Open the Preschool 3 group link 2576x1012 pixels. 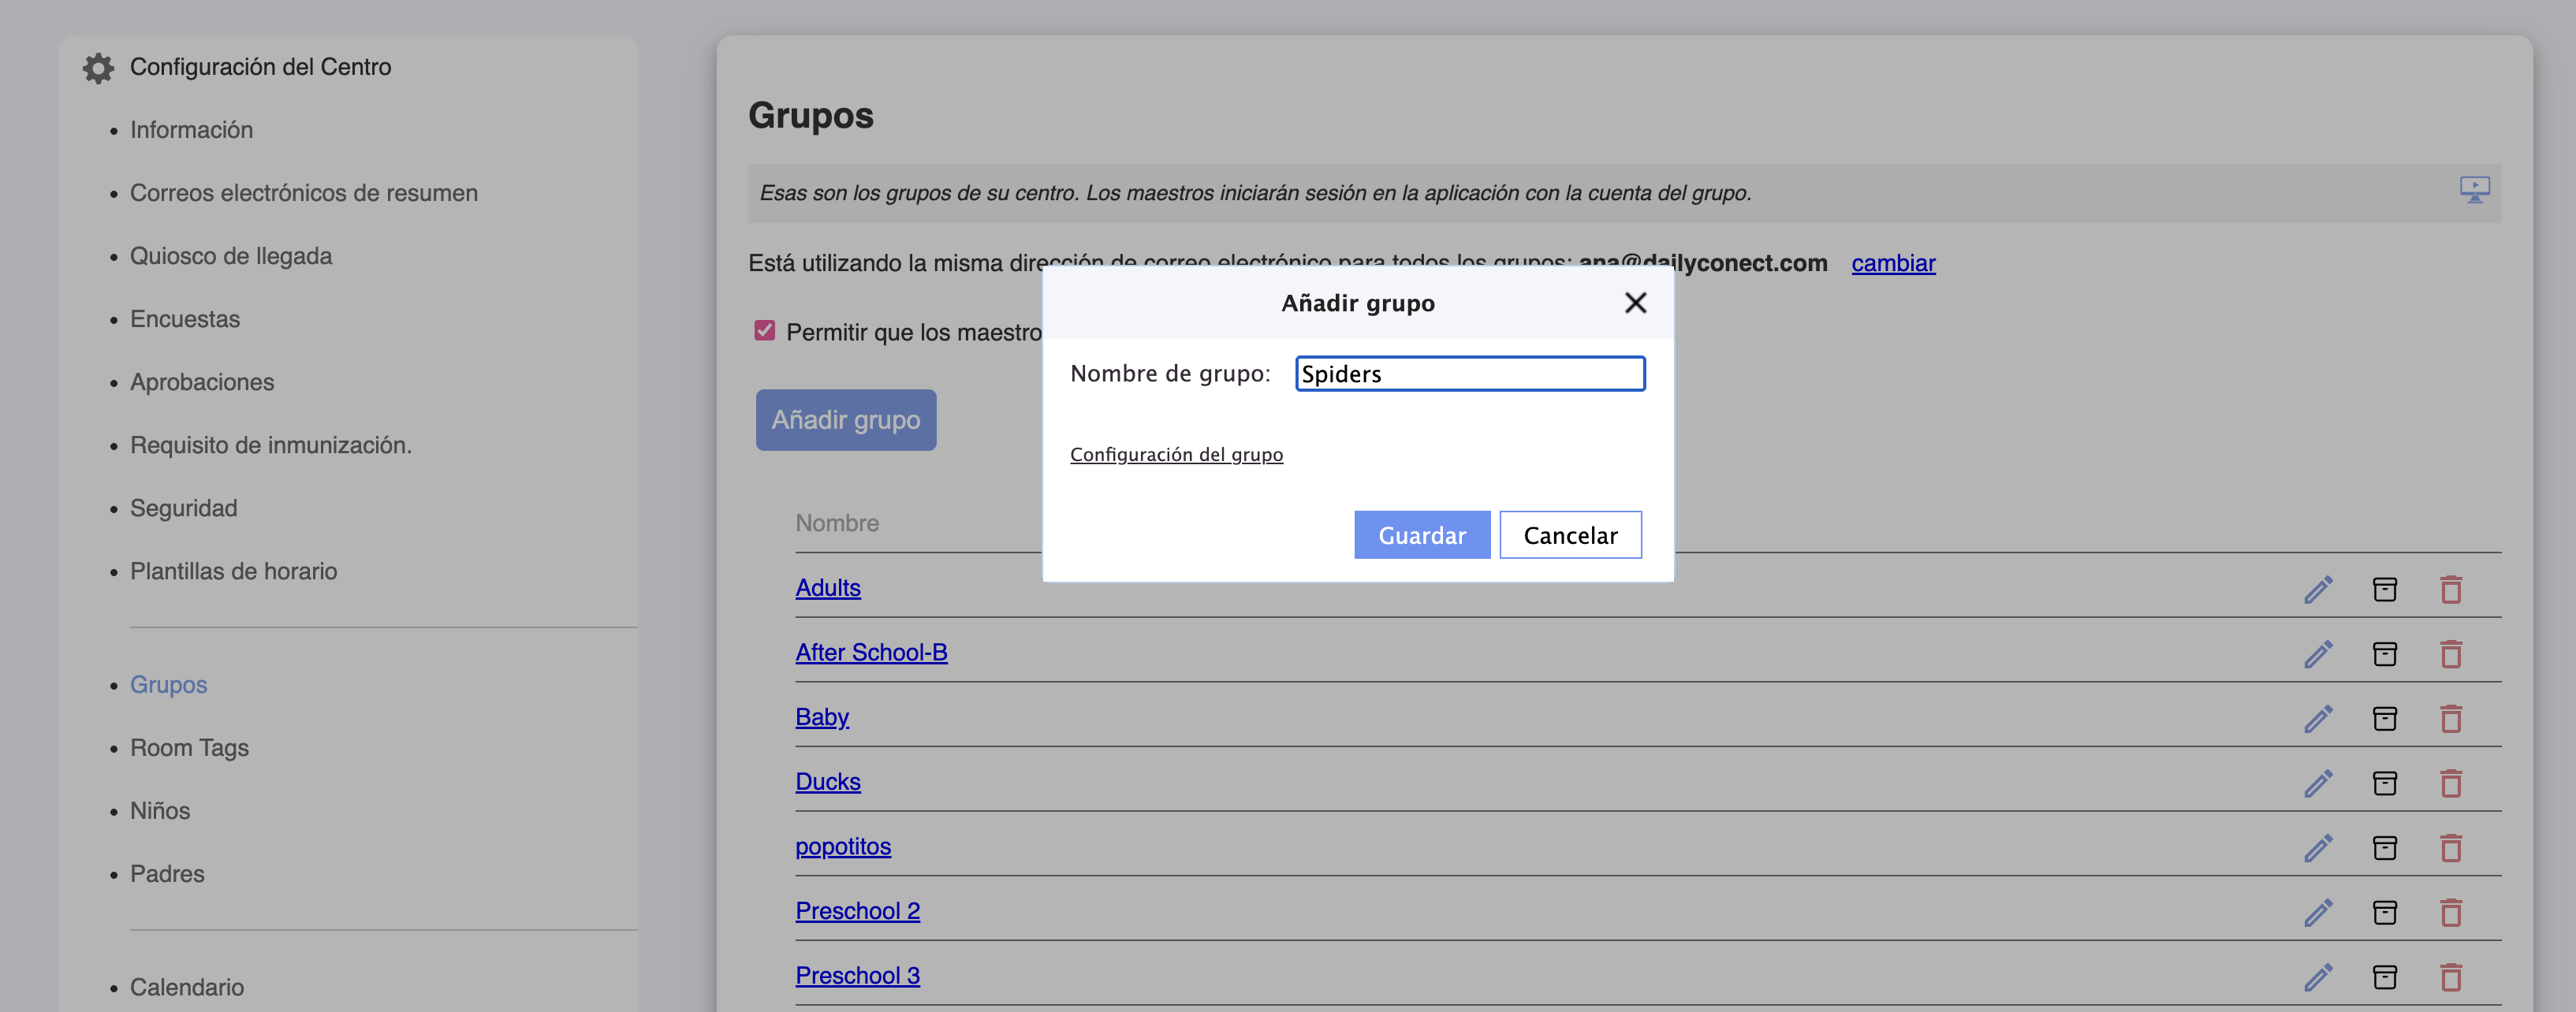(857, 975)
